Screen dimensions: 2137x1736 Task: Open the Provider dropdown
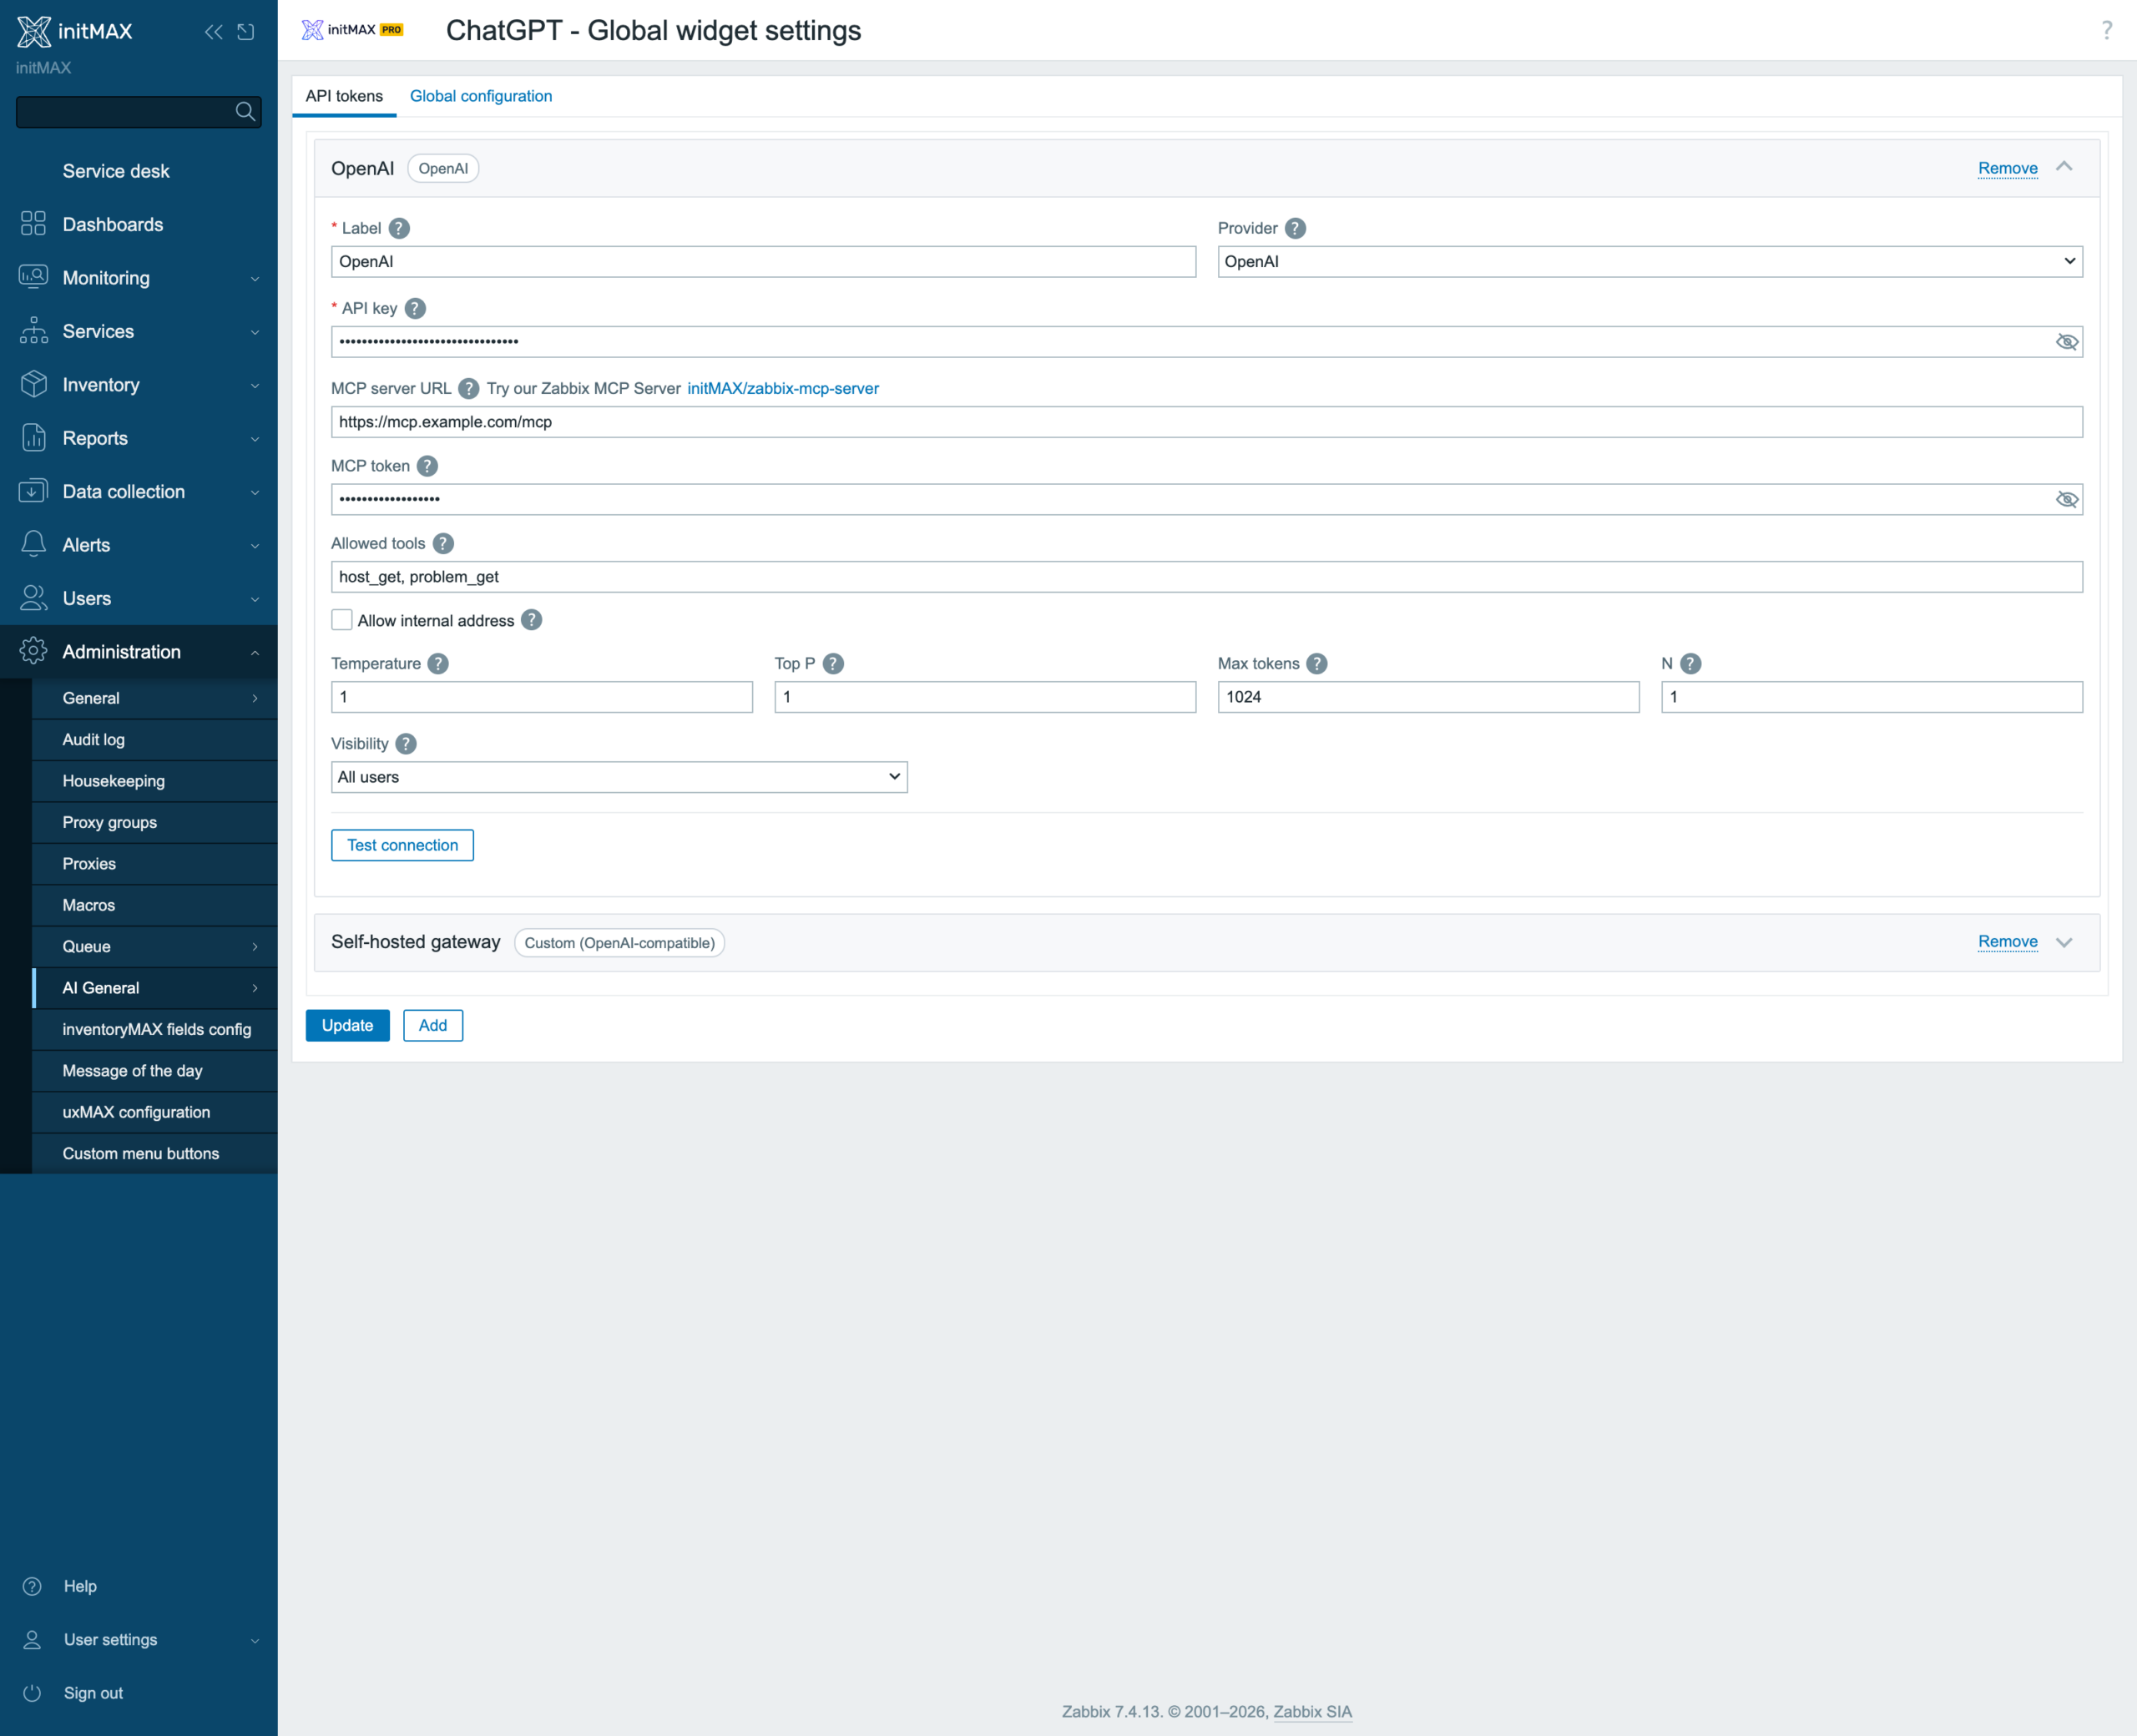coord(1650,261)
